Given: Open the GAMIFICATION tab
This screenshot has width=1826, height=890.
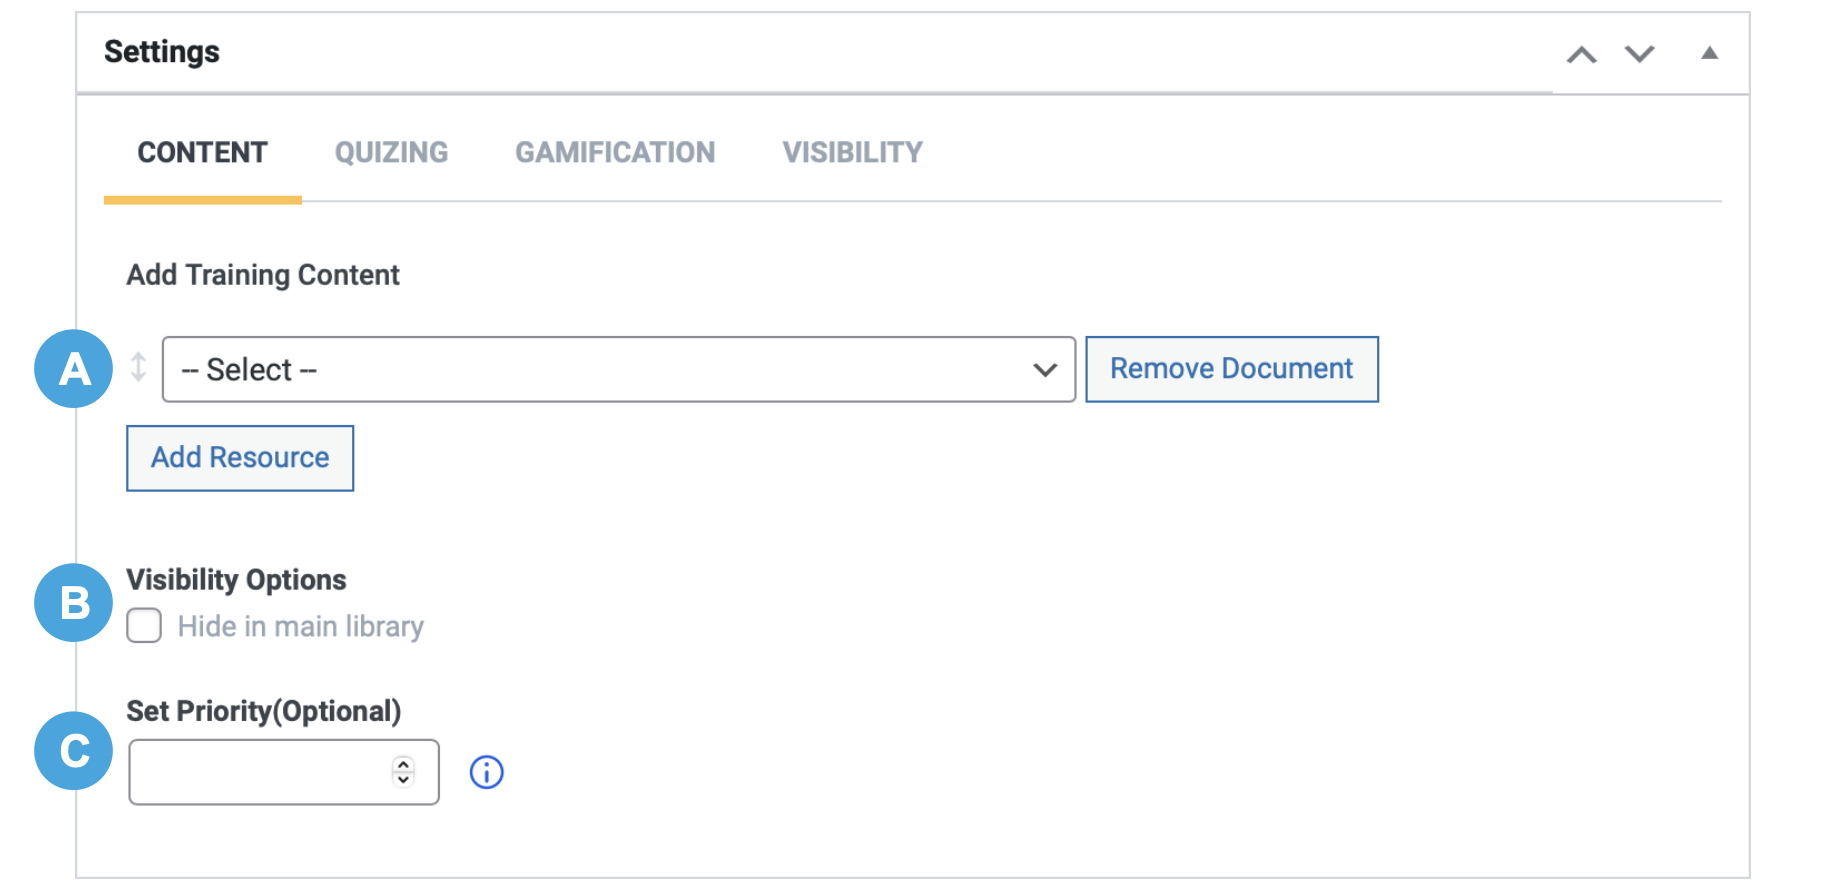Looking at the screenshot, I should pos(615,152).
